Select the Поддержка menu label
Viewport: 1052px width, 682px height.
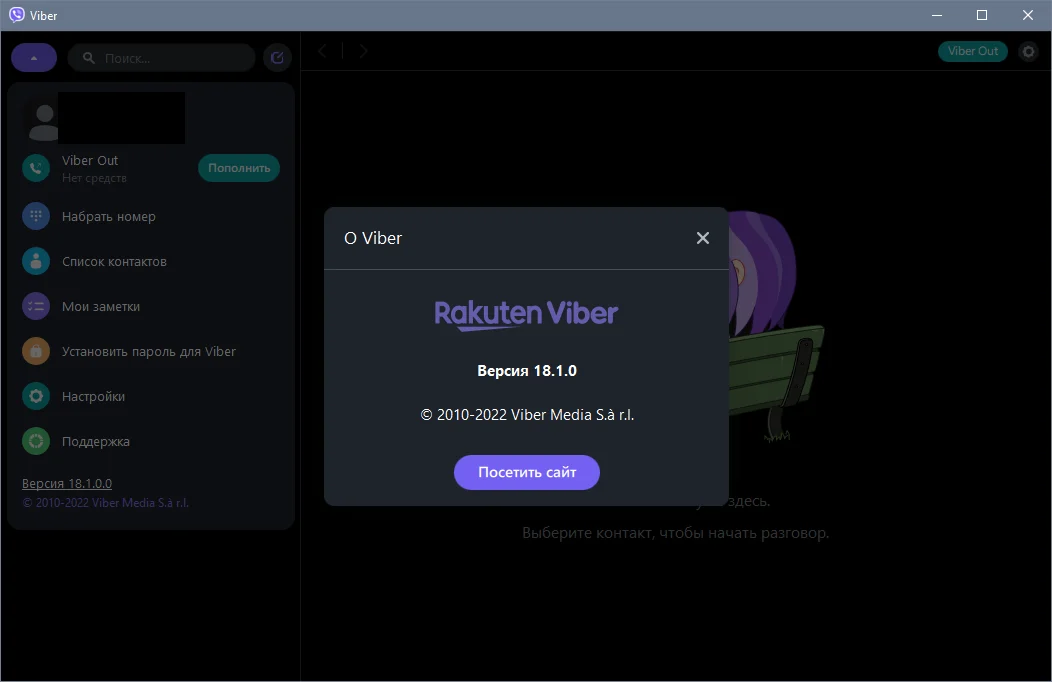(x=96, y=441)
